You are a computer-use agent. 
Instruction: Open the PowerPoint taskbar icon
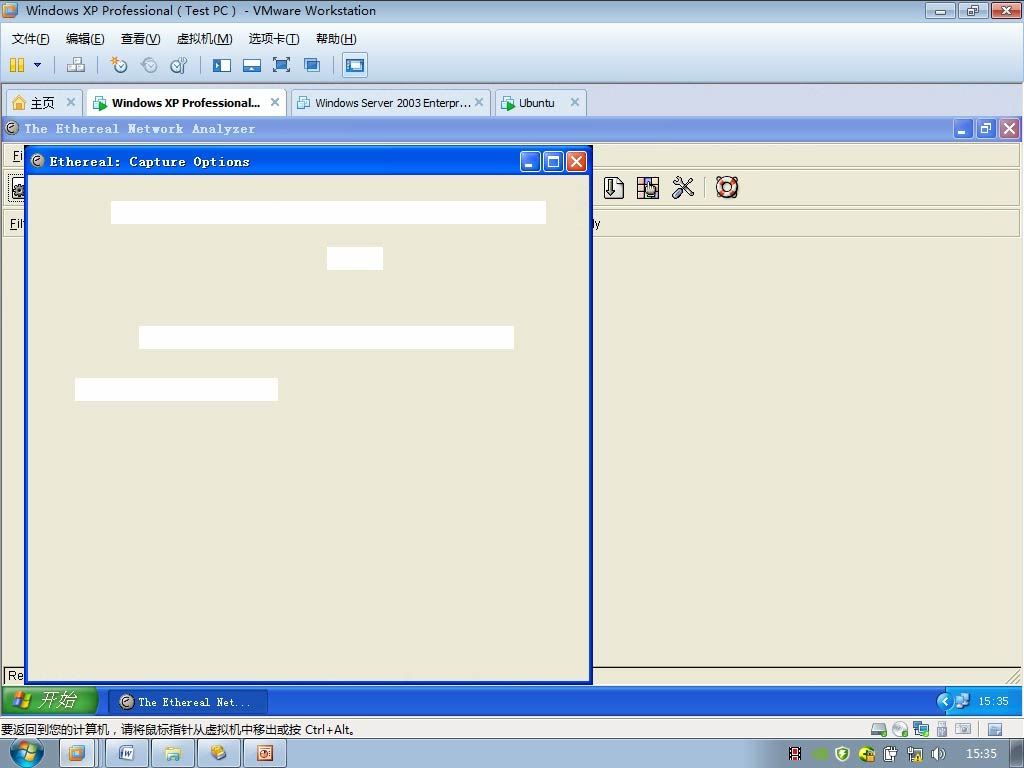click(x=264, y=754)
